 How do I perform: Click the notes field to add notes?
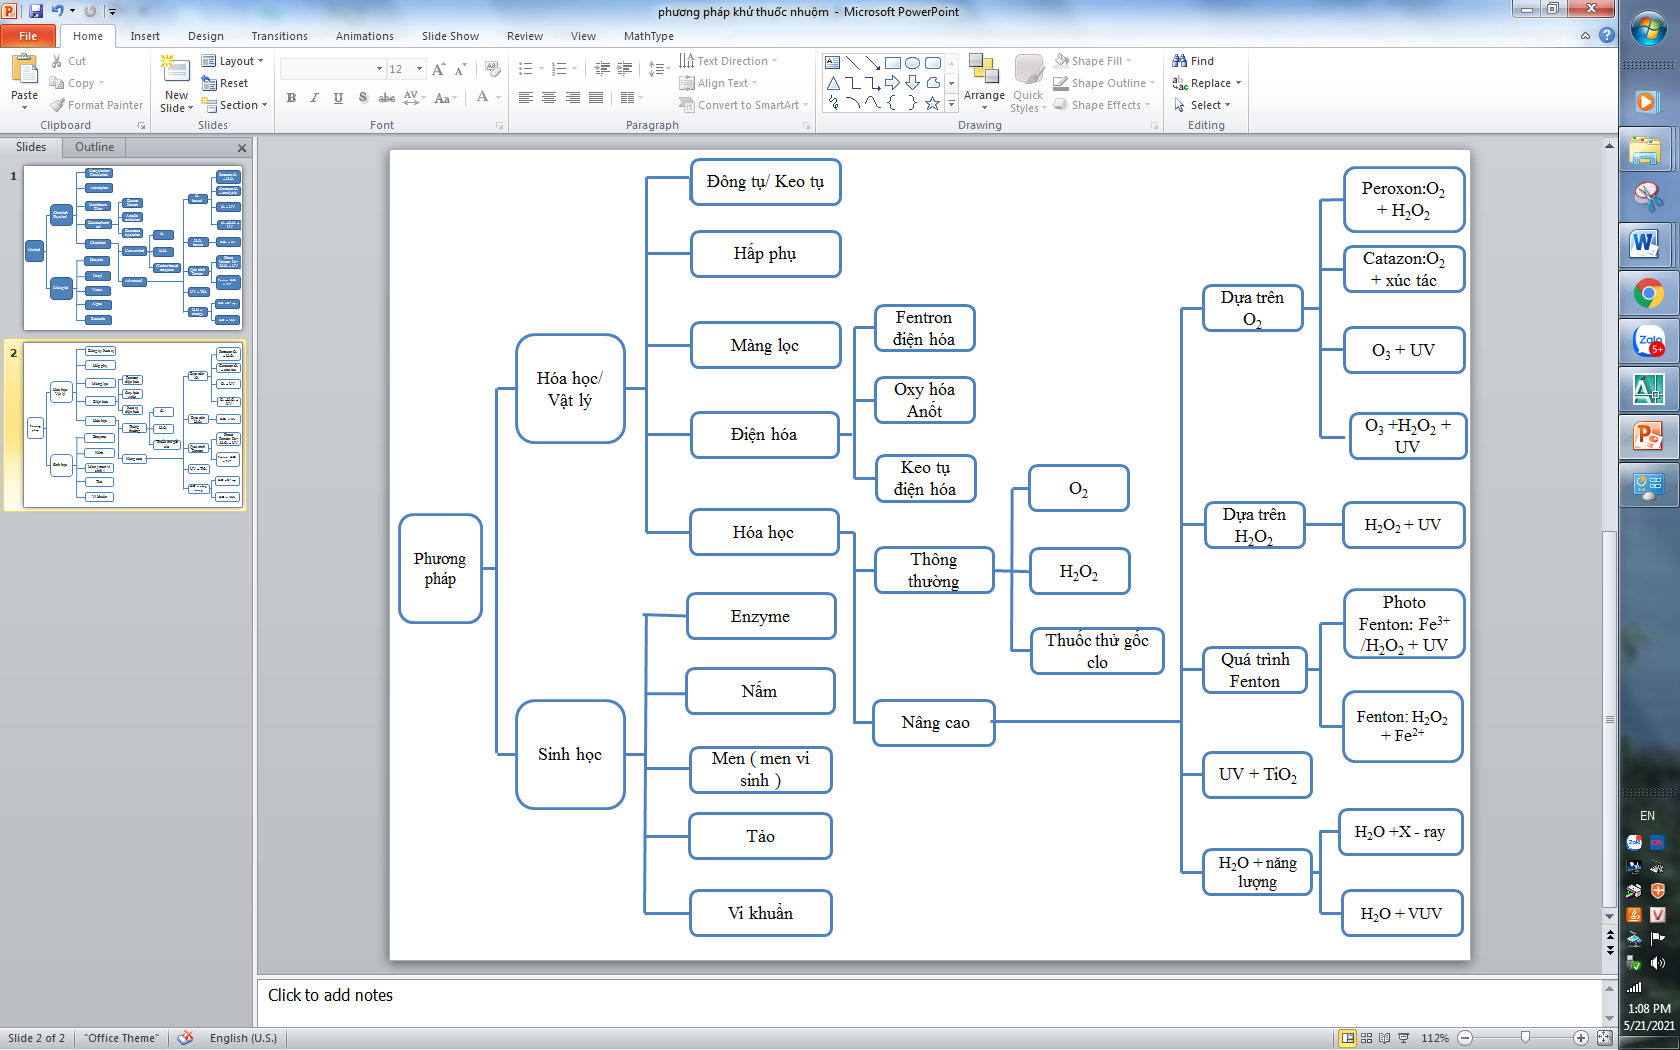tap(930, 1002)
